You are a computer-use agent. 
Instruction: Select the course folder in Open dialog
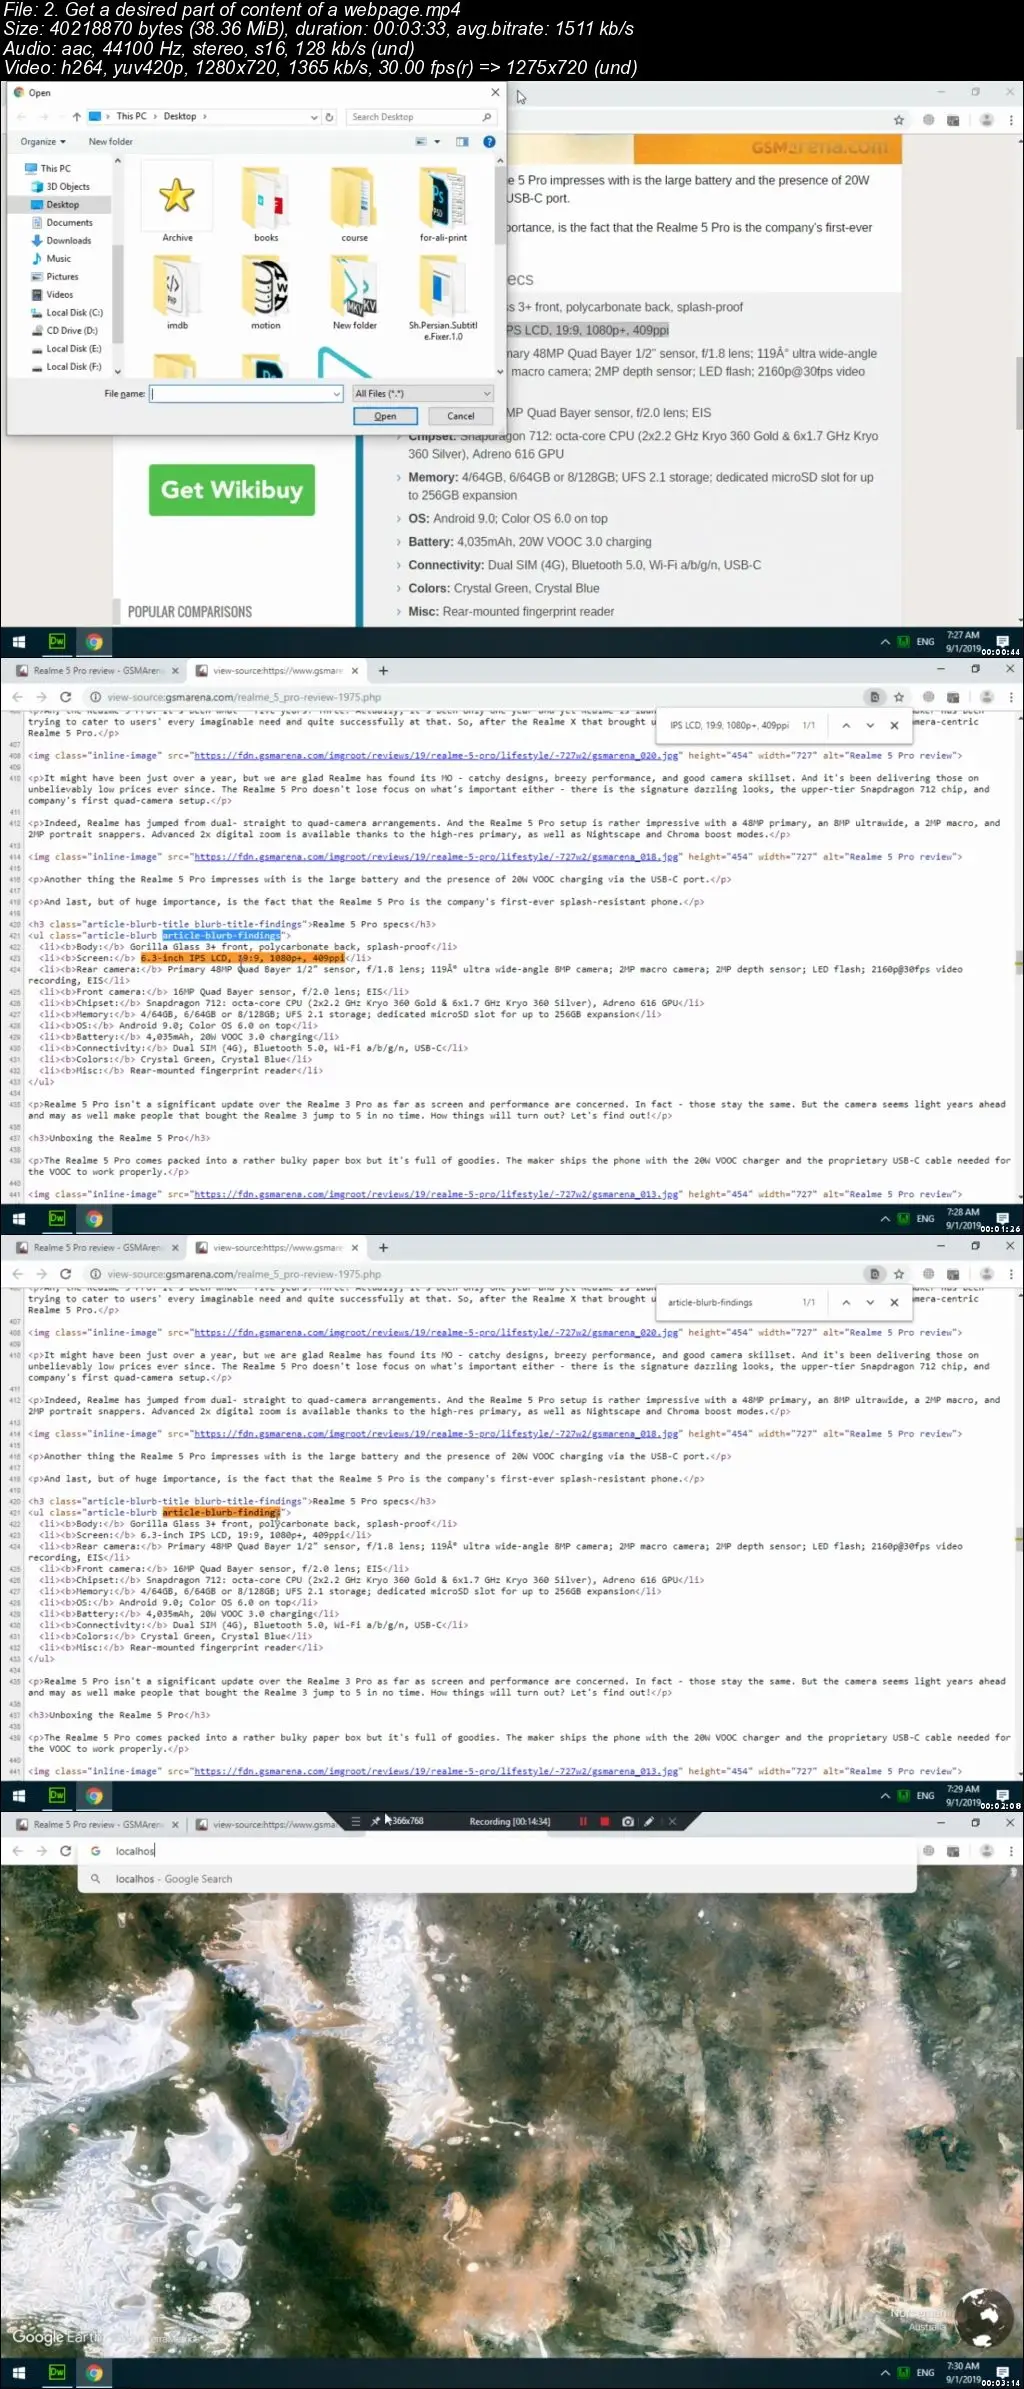point(354,205)
